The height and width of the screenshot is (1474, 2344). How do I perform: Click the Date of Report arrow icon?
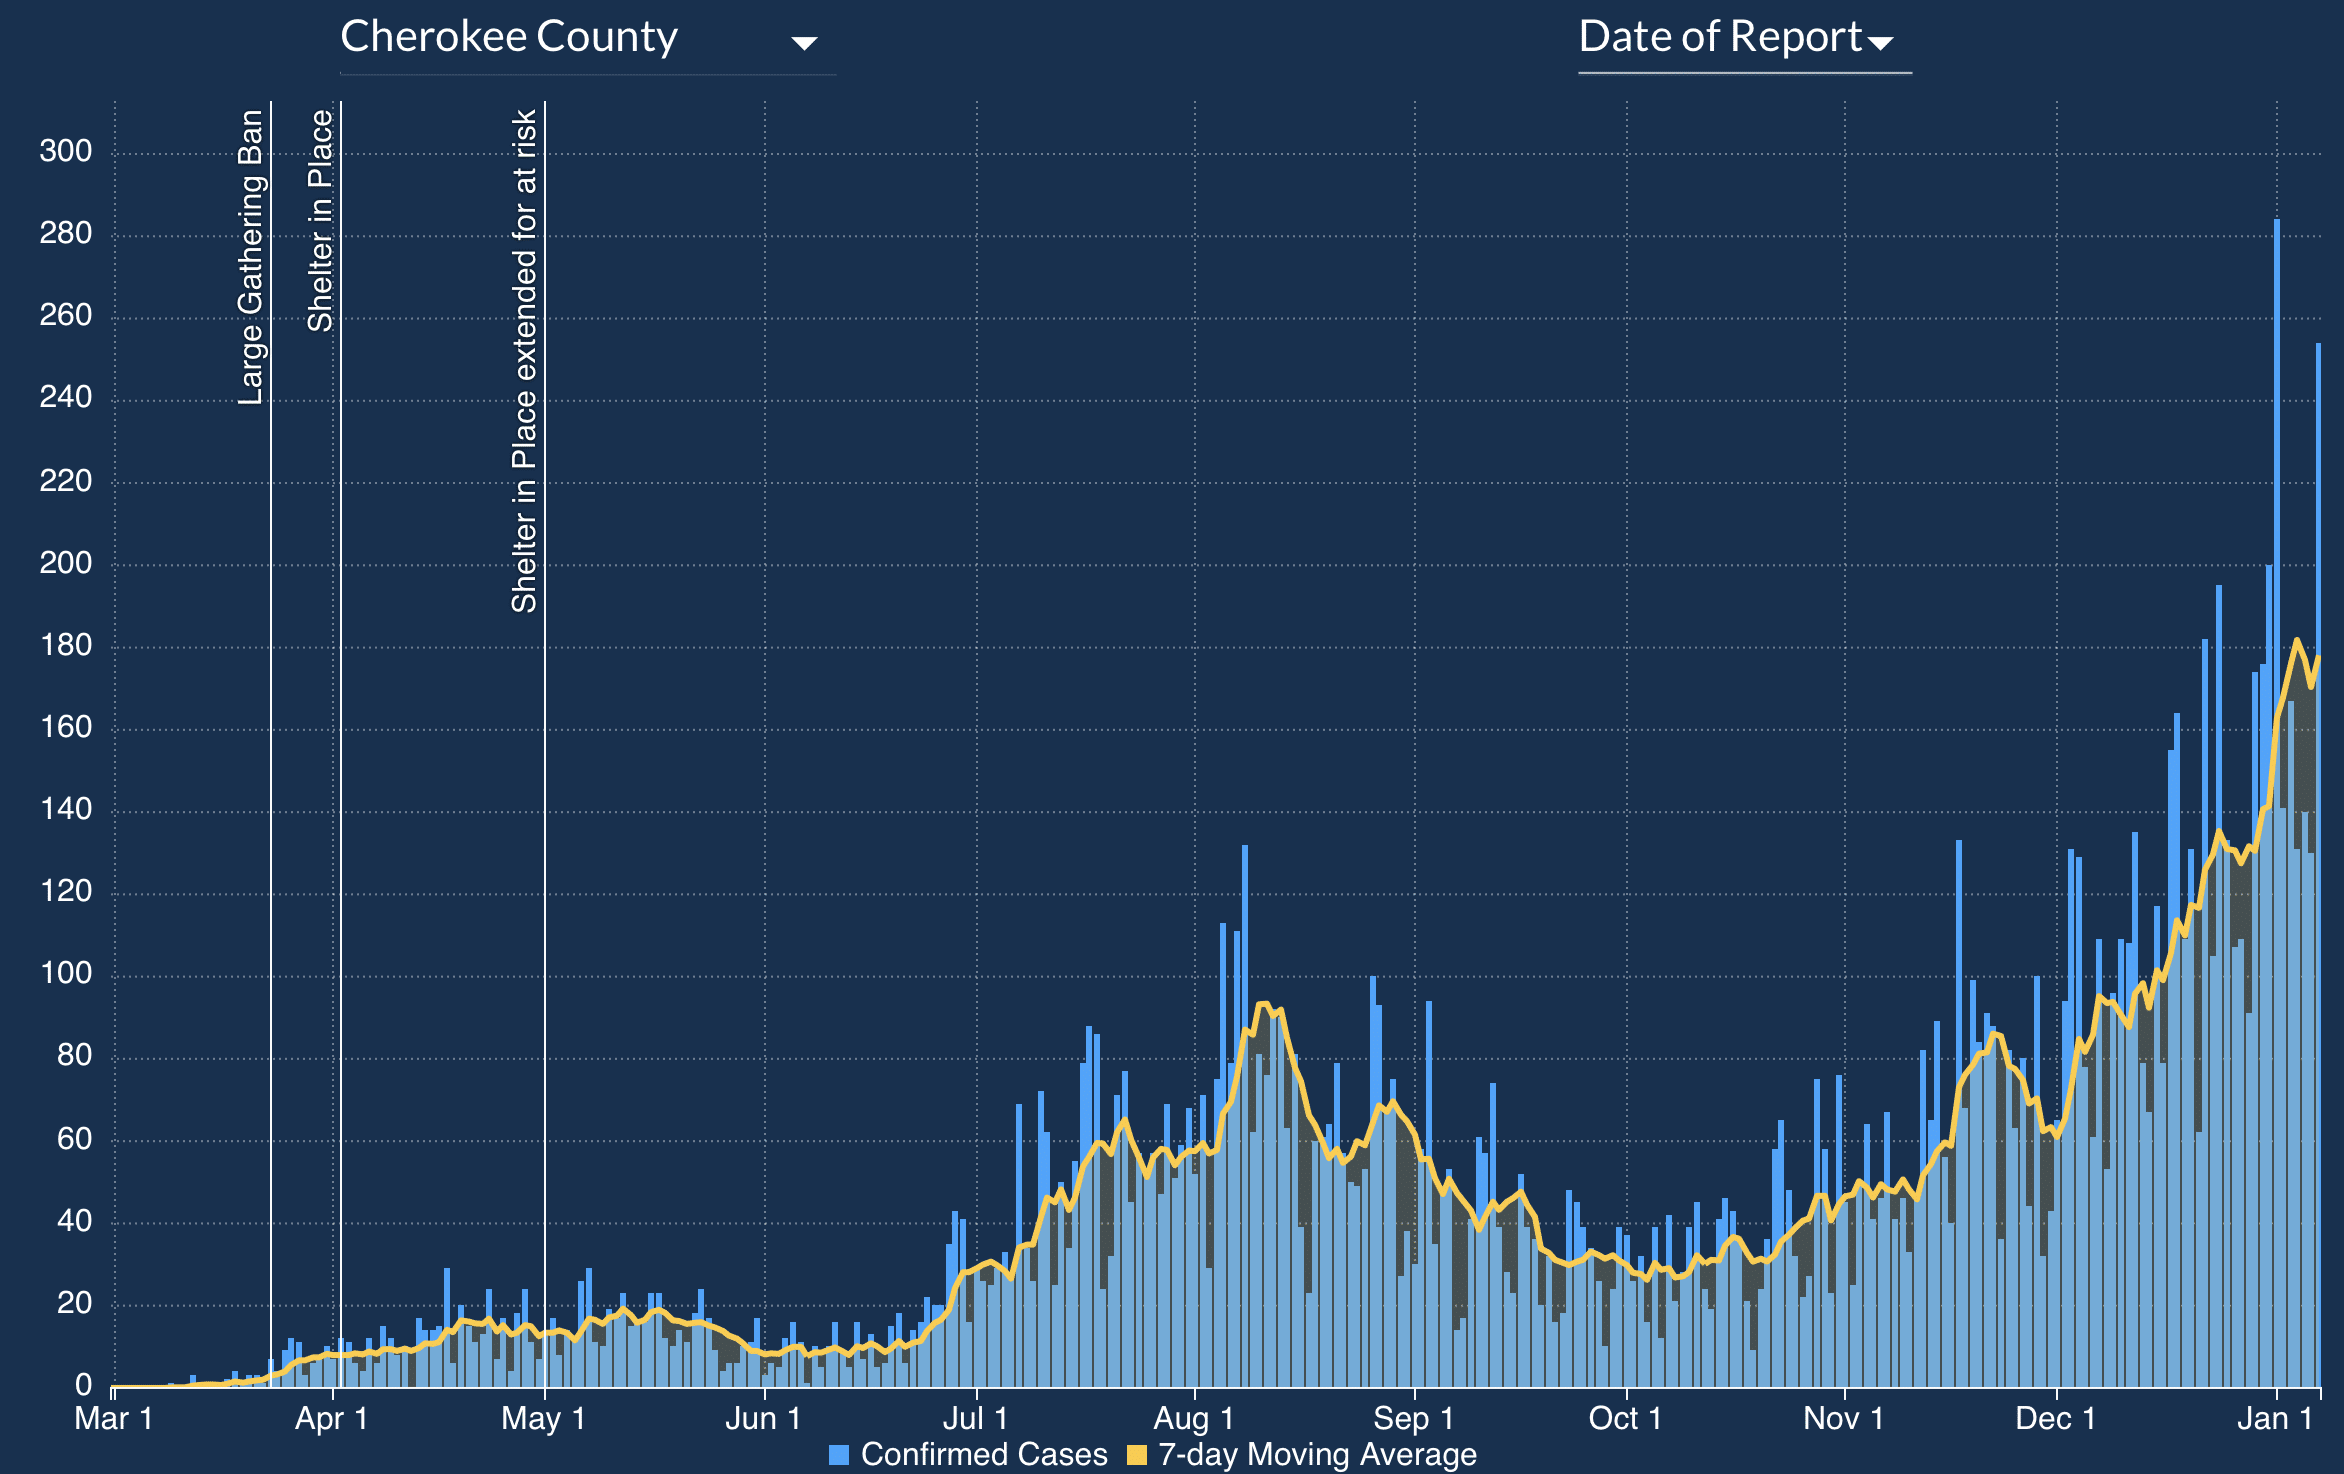(1881, 43)
